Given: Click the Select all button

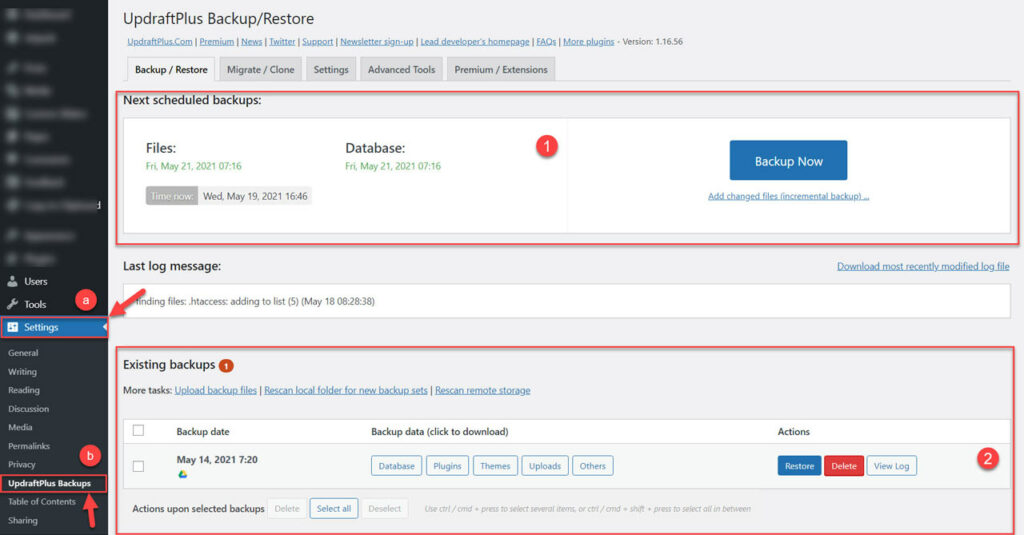Looking at the screenshot, I should click(x=334, y=509).
